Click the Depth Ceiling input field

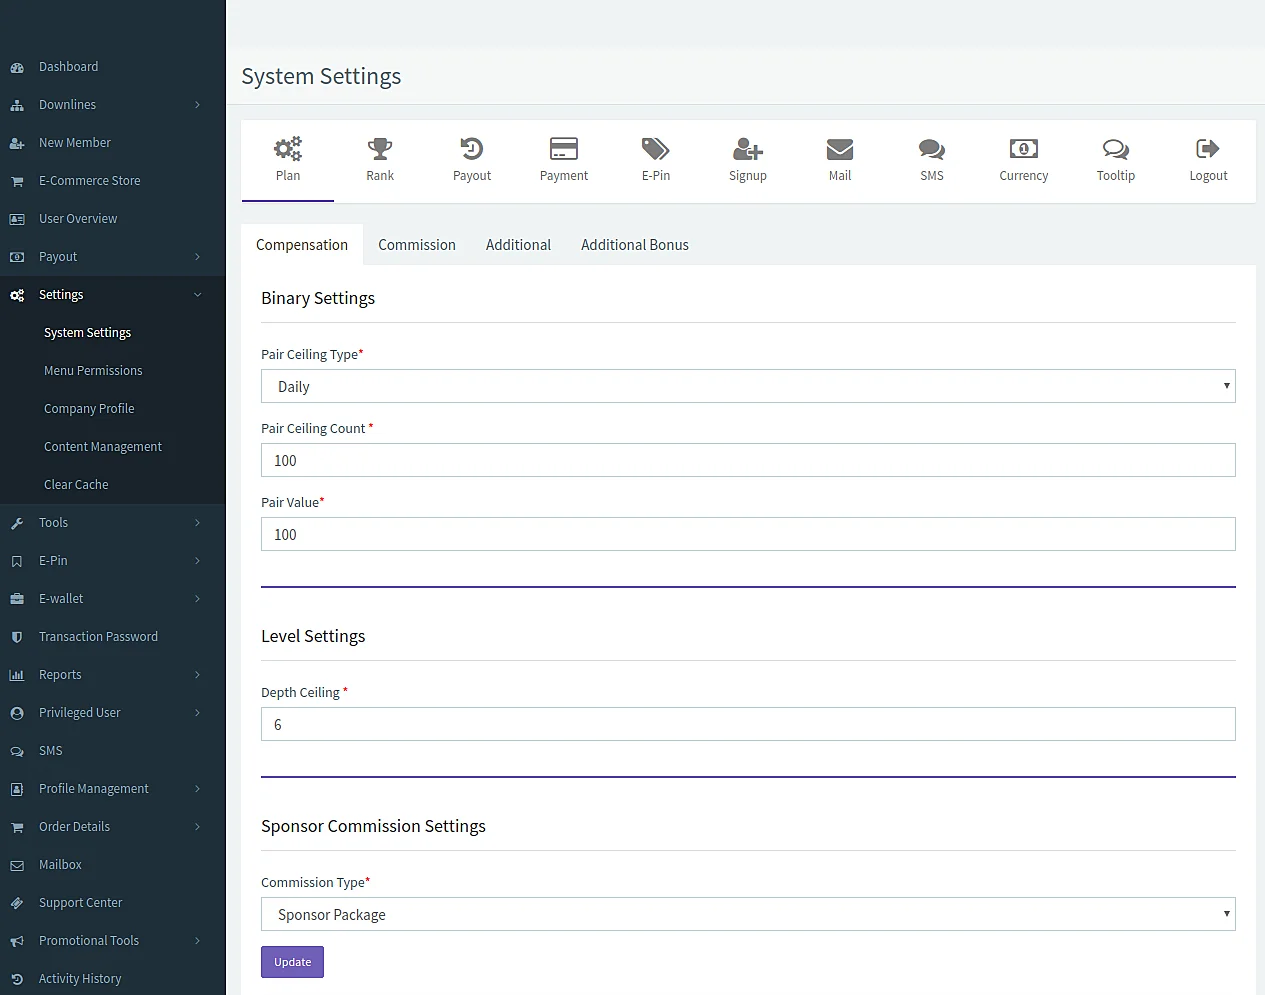click(x=748, y=724)
